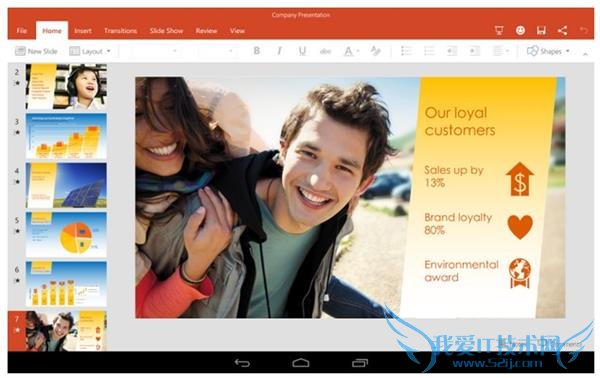The width and height of the screenshot is (600, 378).
Task: Open the Review tab
Action: point(206,31)
